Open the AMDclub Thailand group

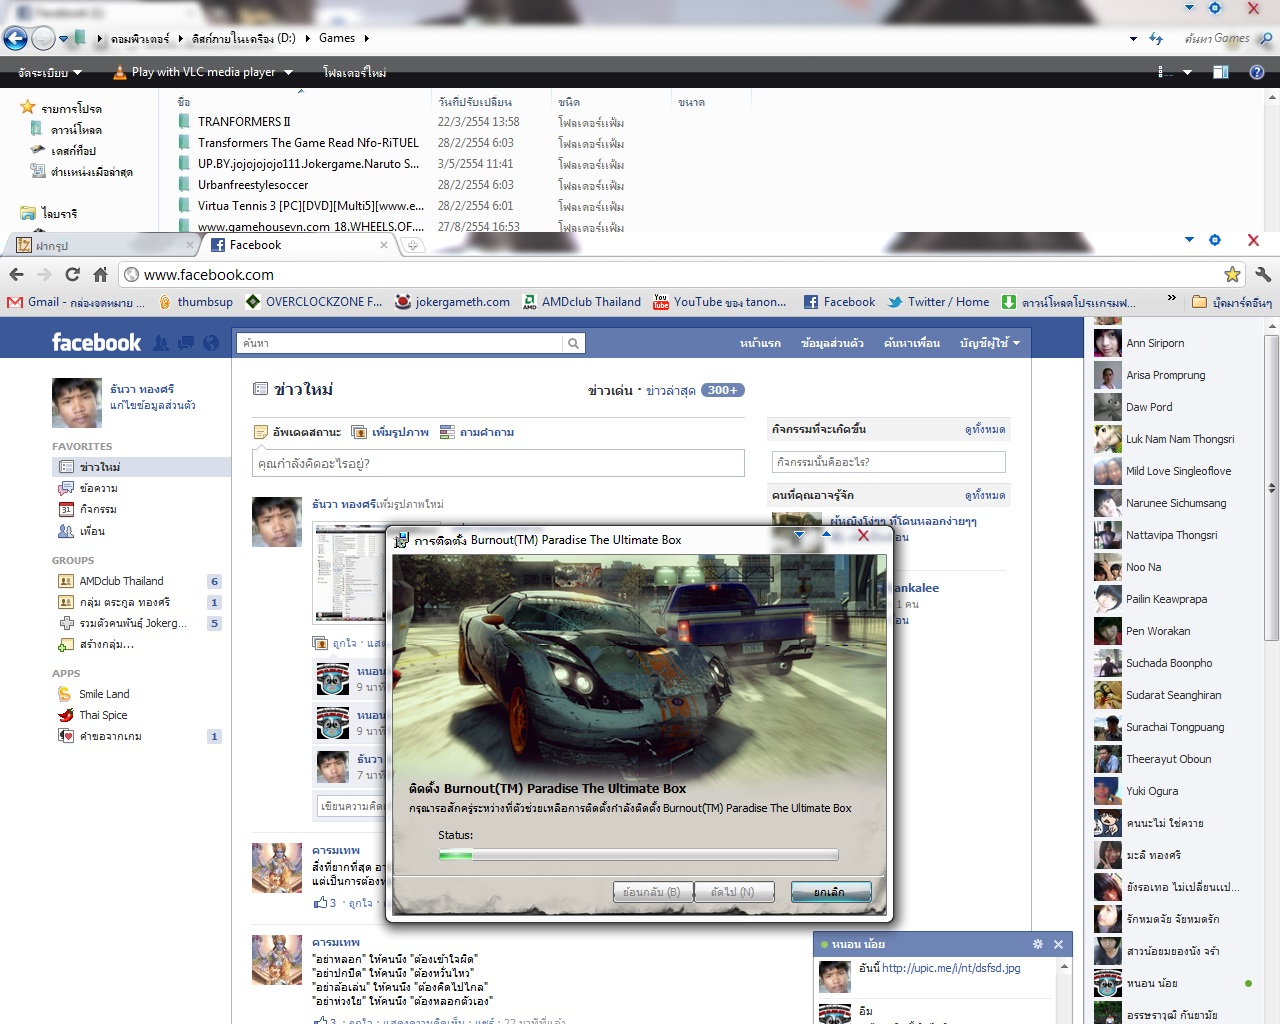(x=121, y=581)
